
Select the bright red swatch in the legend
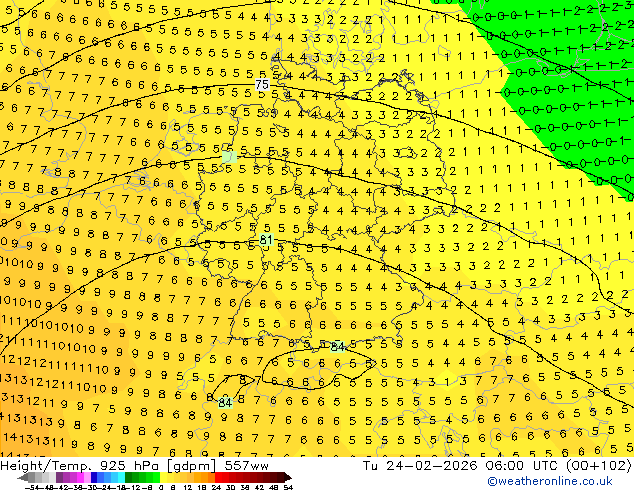[218, 478]
